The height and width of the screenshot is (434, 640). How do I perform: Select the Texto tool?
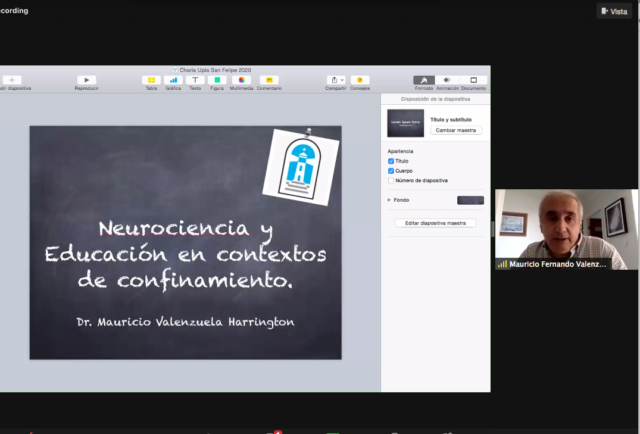click(x=195, y=80)
